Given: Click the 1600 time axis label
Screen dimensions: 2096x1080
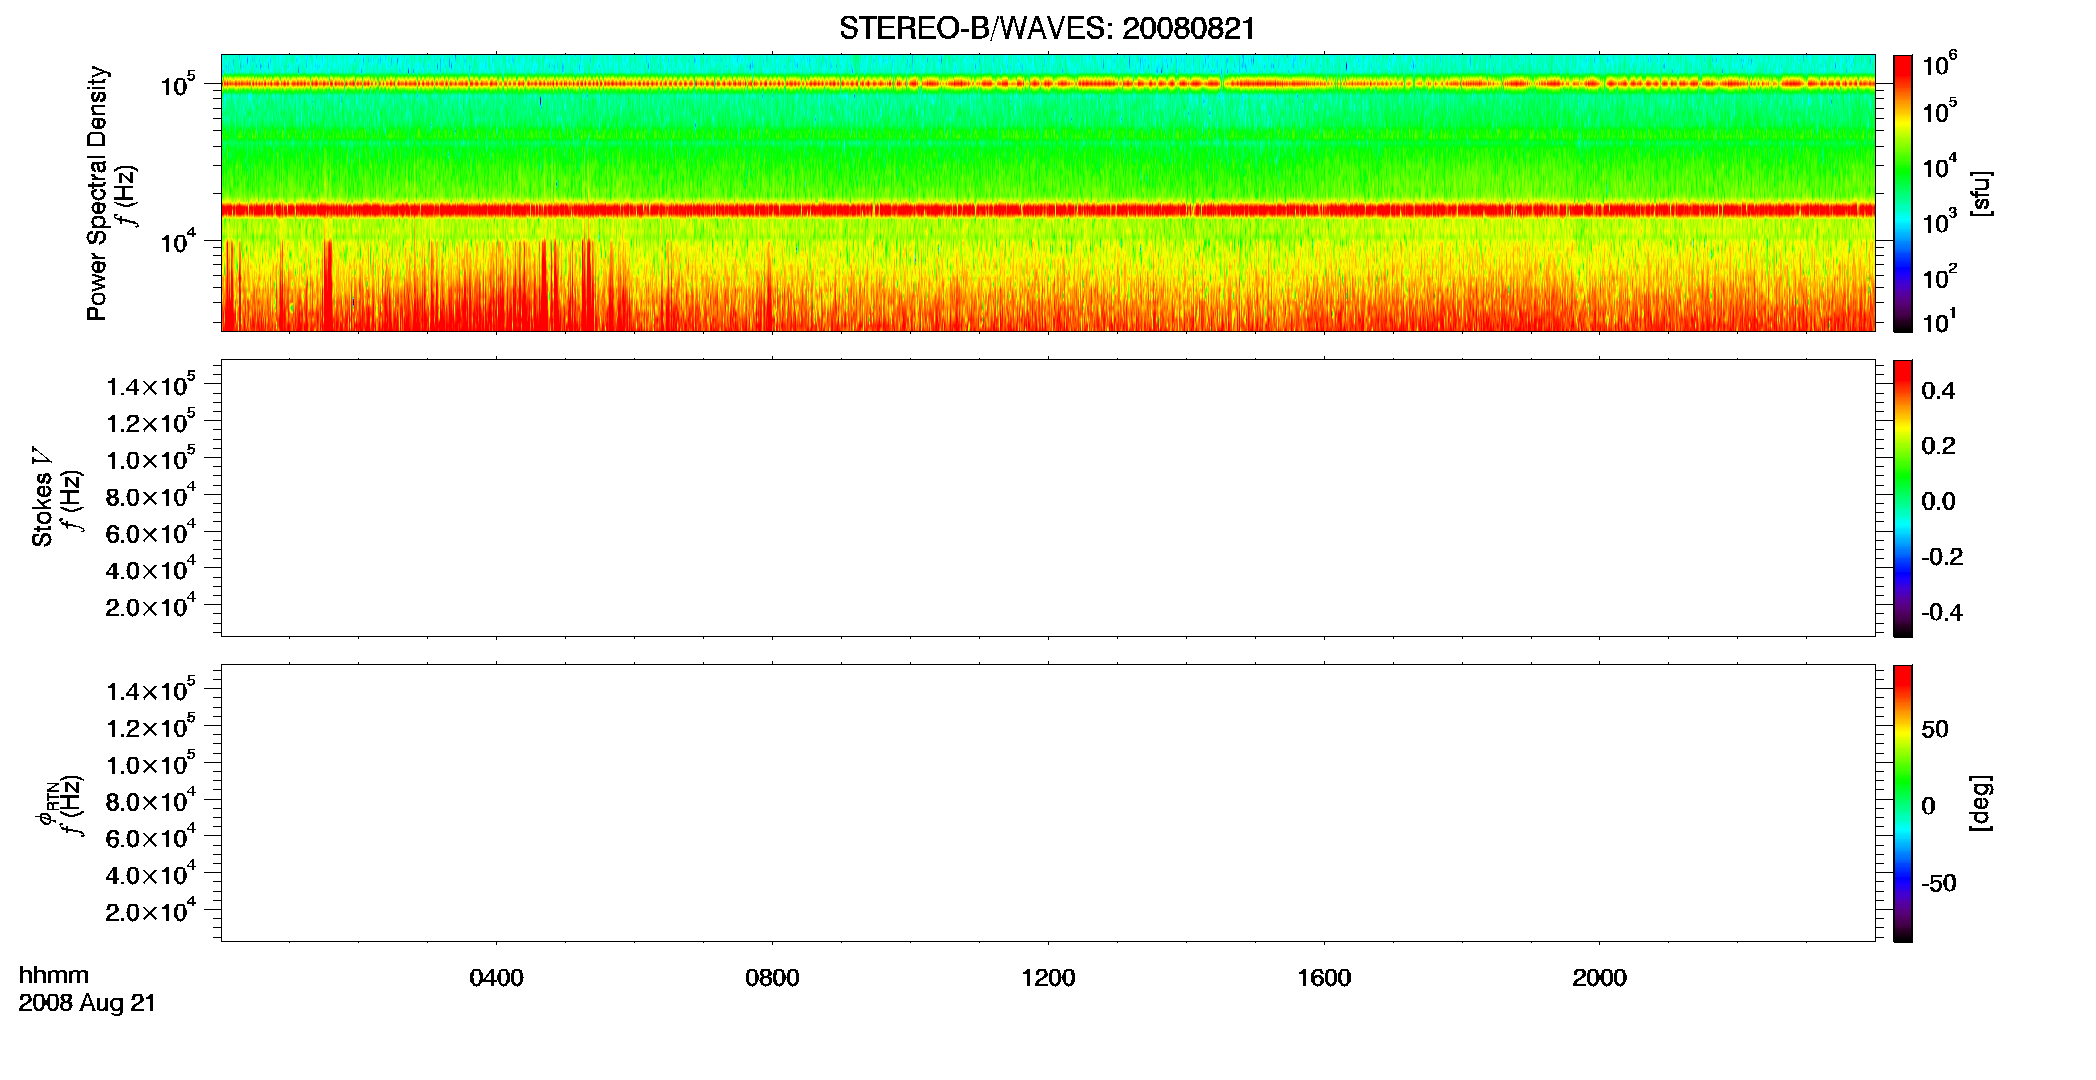Looking at the screenshot, I should coord(1324,978).
